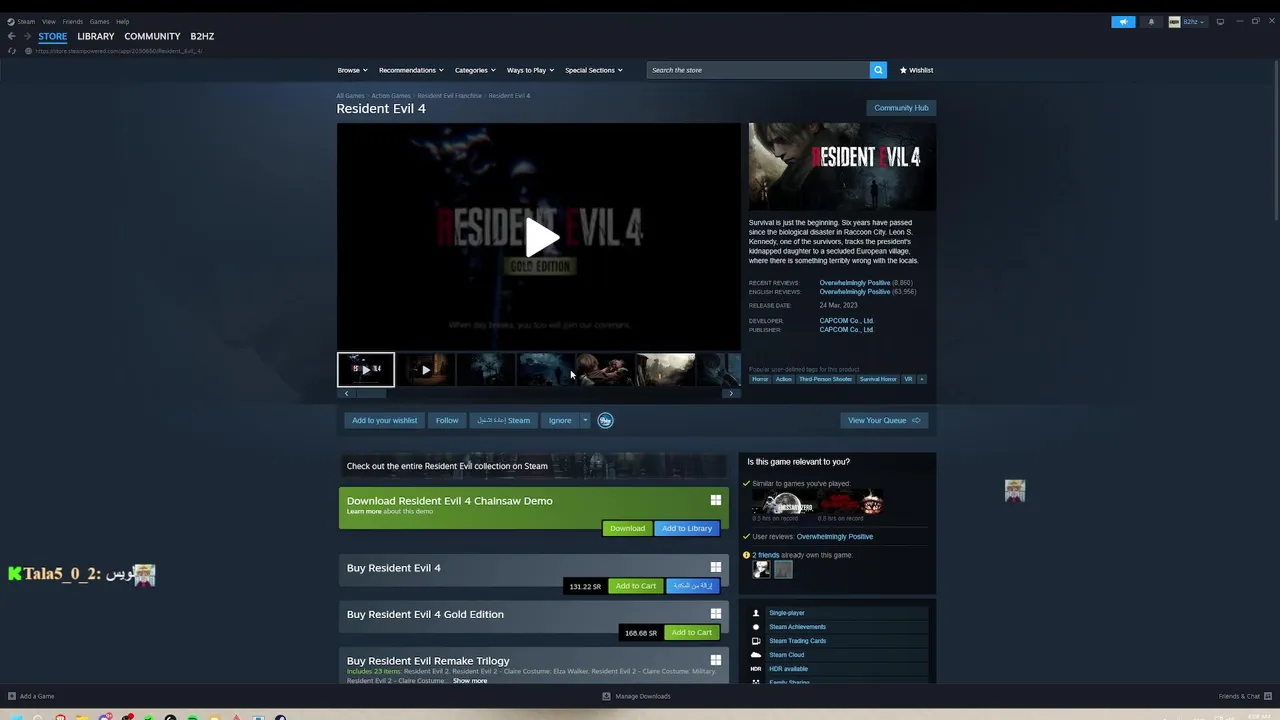Expand the Recommendations dropdown

(x=411, y=70)
